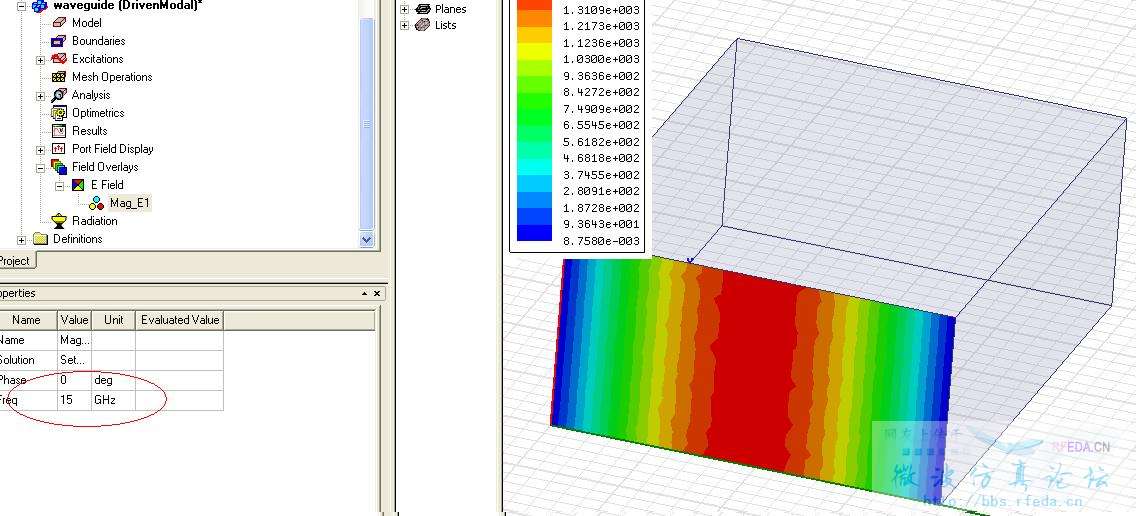
Task: Click the Radiation antenna icon
Action: 59,222
